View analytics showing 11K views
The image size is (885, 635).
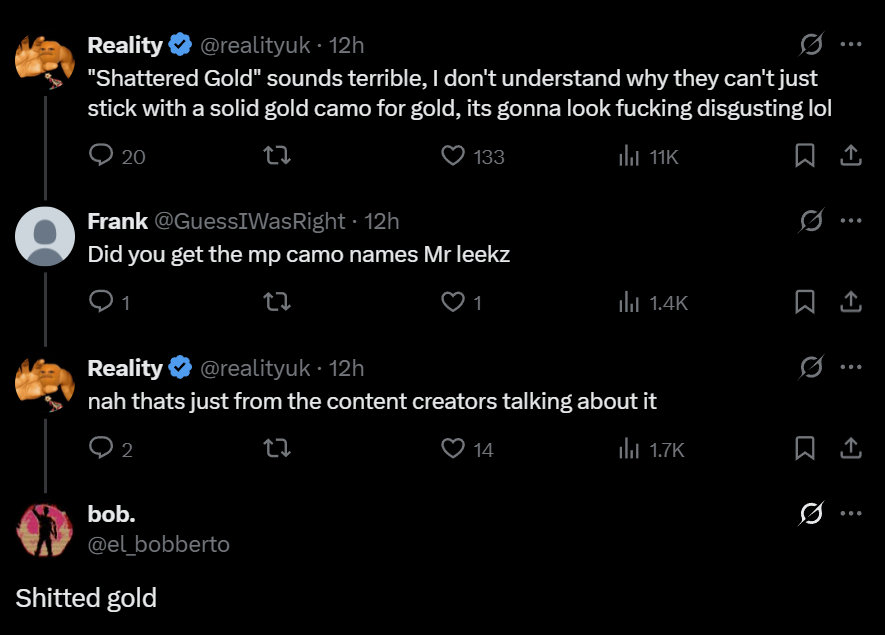point(629,156)
